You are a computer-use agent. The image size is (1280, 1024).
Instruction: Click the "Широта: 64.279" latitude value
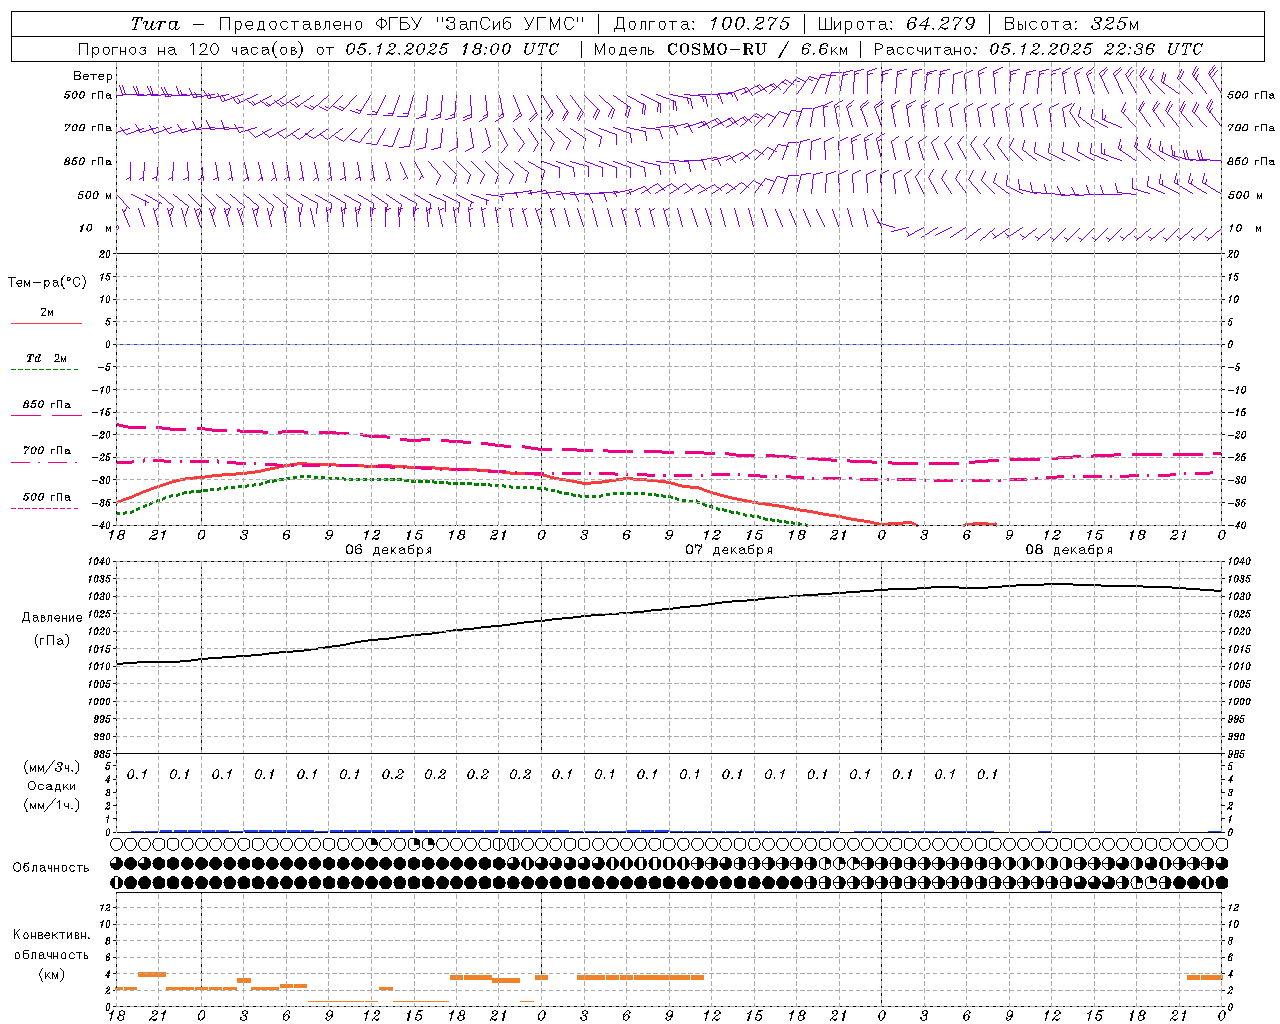pyautogui.click(x=896, y=24)
